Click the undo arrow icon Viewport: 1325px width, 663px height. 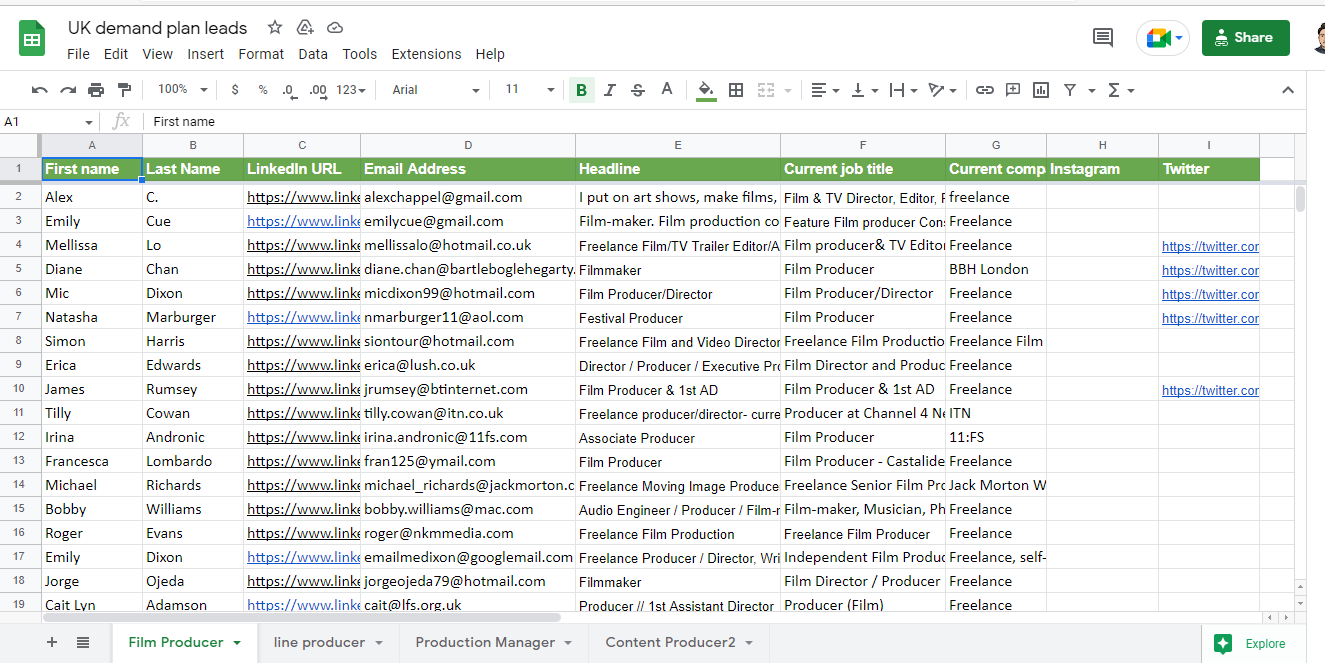point(39,90)
